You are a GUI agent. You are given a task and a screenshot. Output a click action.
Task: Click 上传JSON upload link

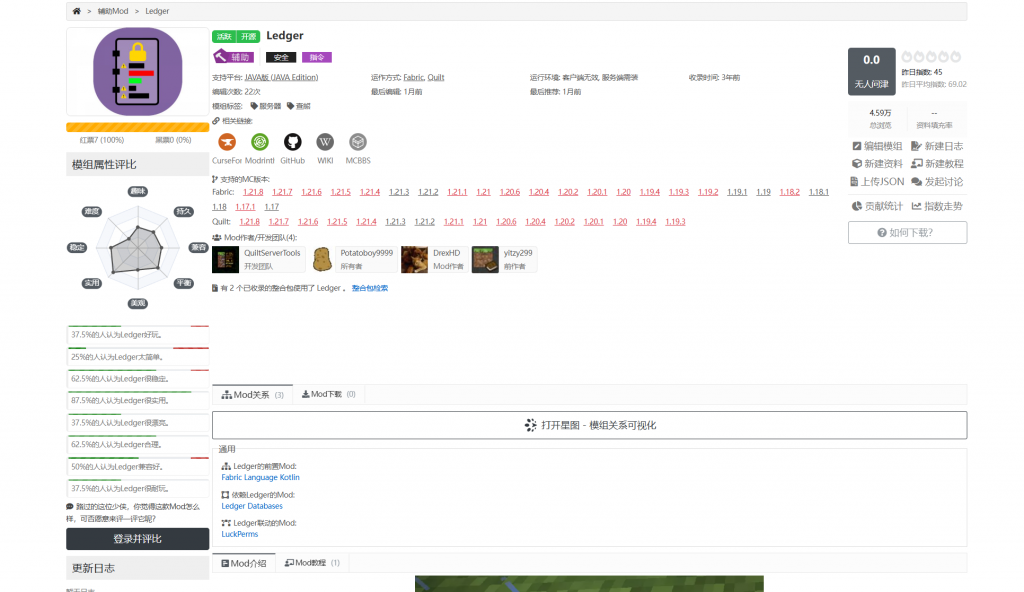pos(877,182)
